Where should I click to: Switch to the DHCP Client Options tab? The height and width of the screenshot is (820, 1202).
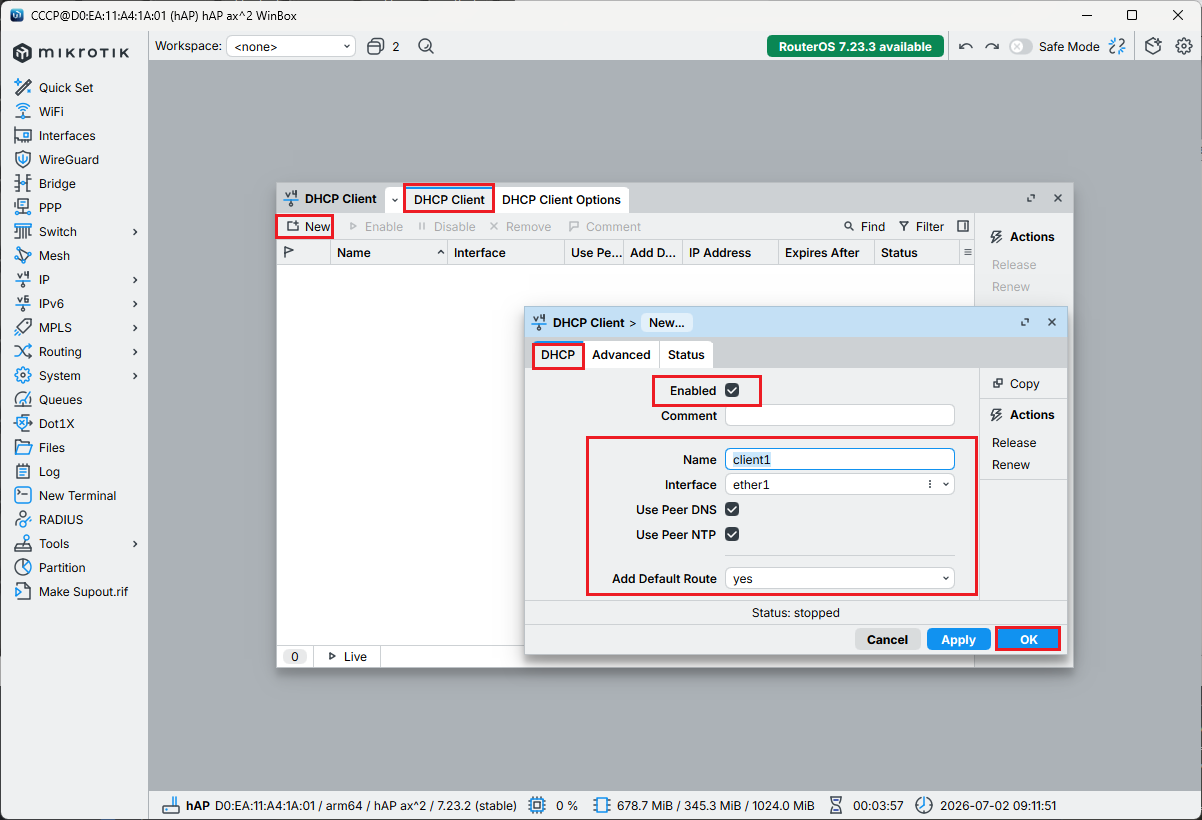(561, 199)
